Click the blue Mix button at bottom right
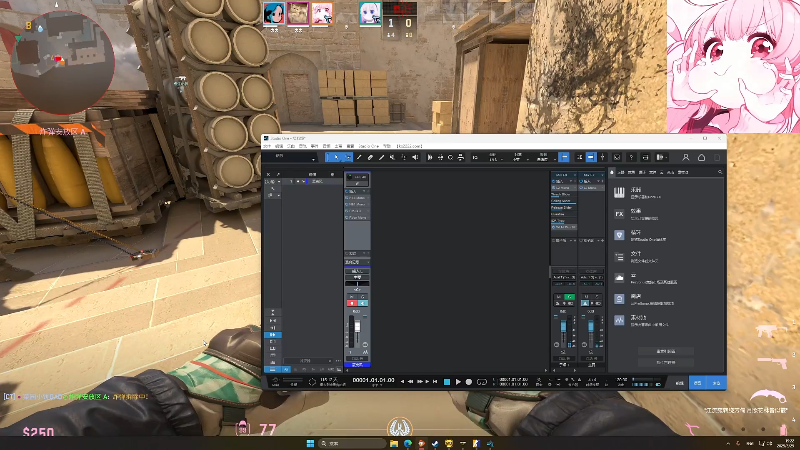The width and height of the screenshot is (800, 450). tap(698, 383)
